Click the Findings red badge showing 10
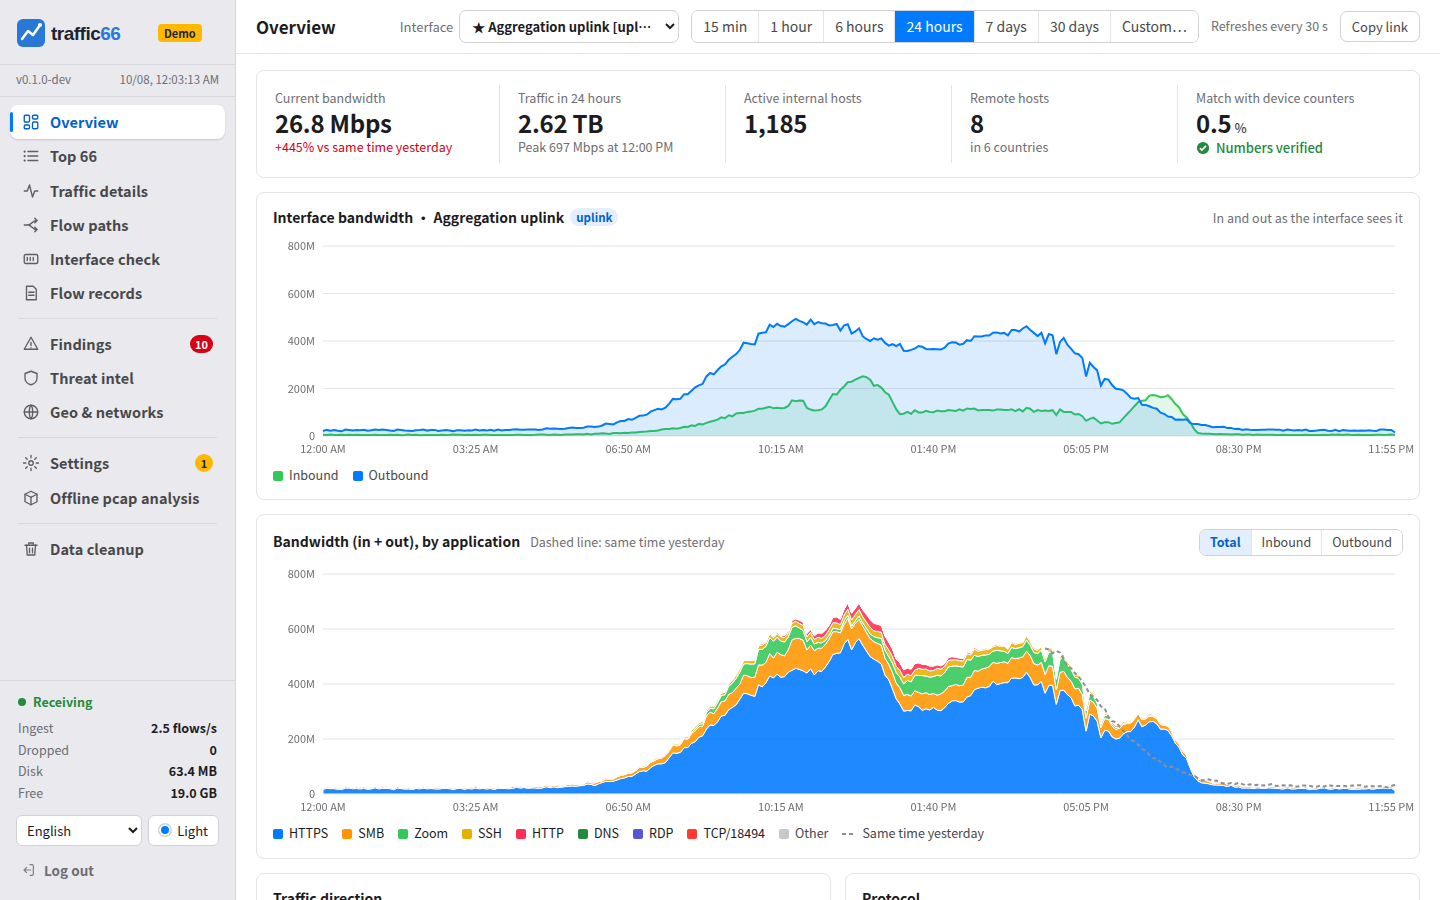The height and width of the screenshot is (900, 1440). [x=201, y=344]
